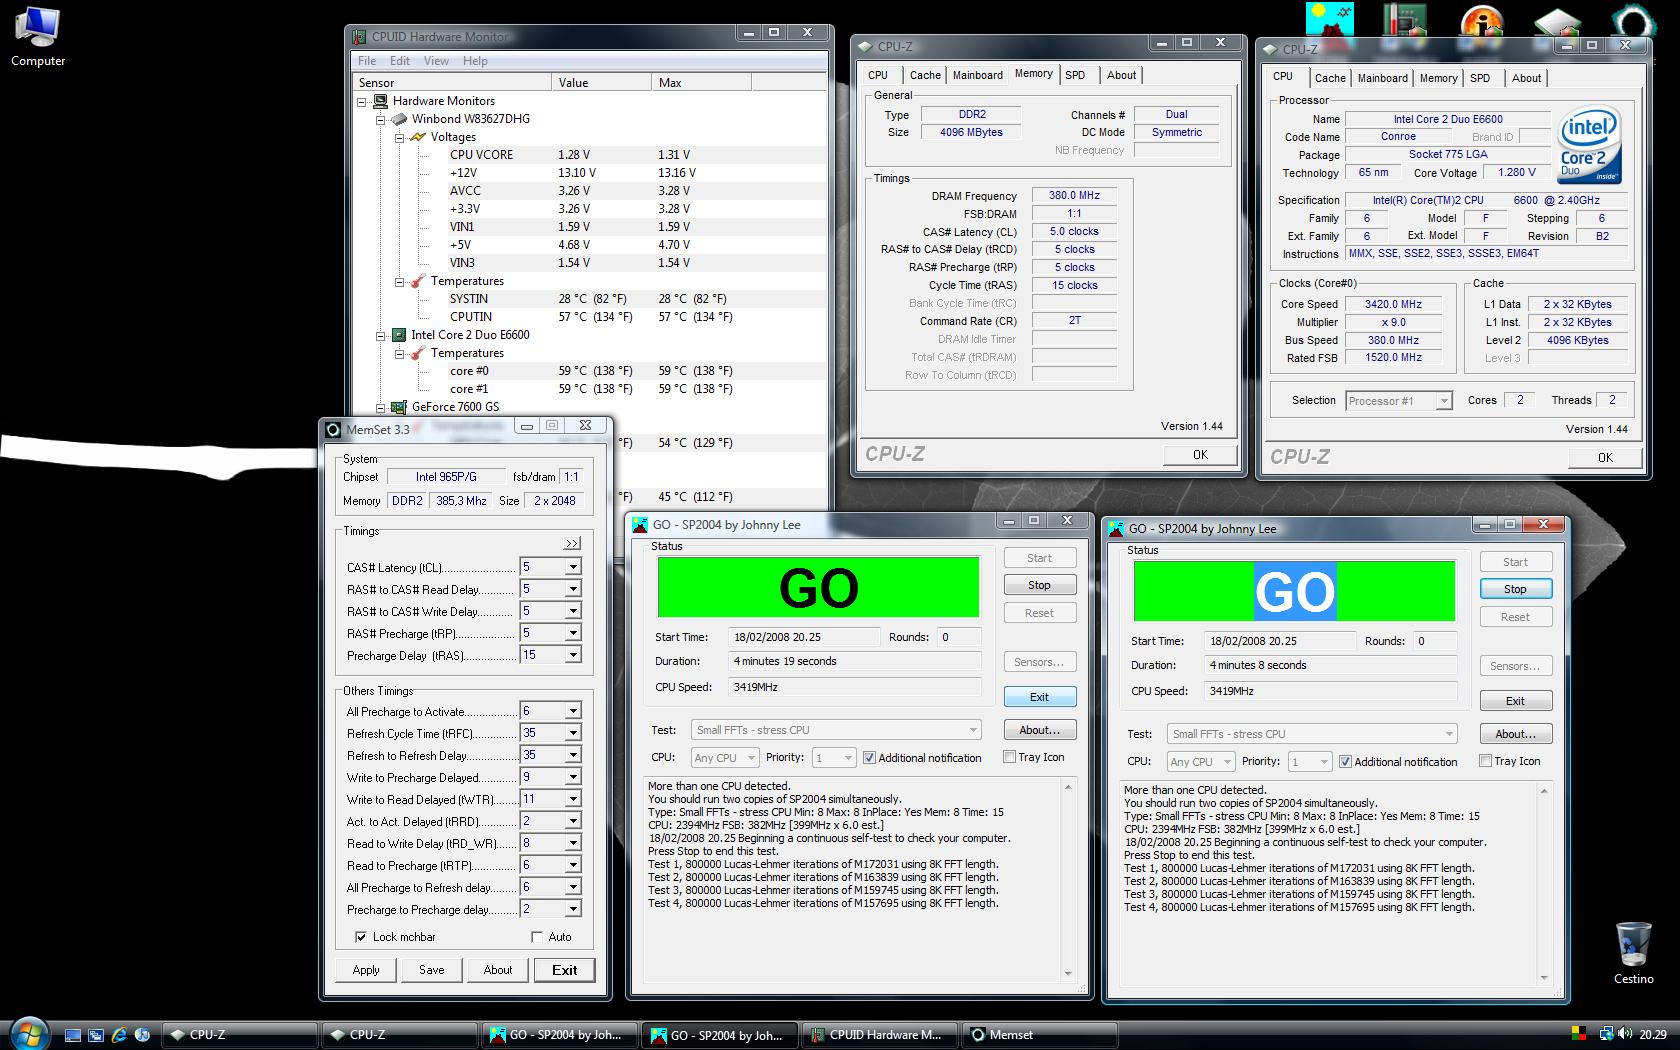The width and height of the screenshot is (1680, 1050).
Task: Launch Internet Explorer from quick launch
Action: click(x=119, y=1035)
